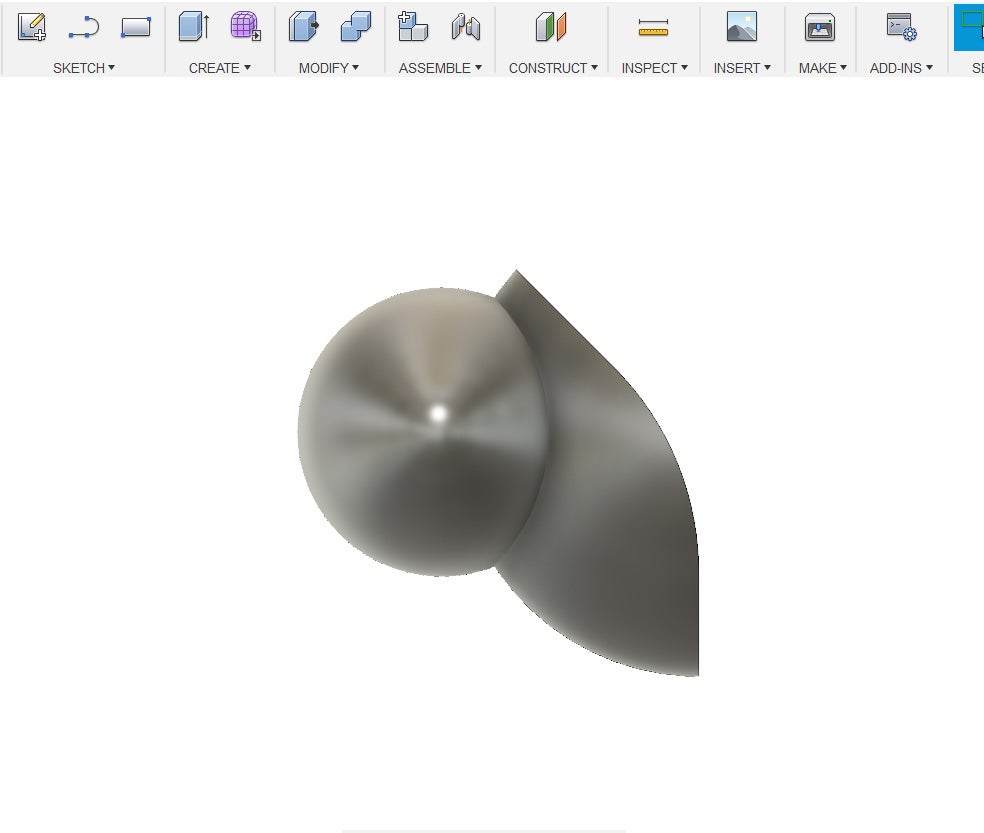Launch the Create Form tool
The image size is (984, 833).
coord(245,28)
